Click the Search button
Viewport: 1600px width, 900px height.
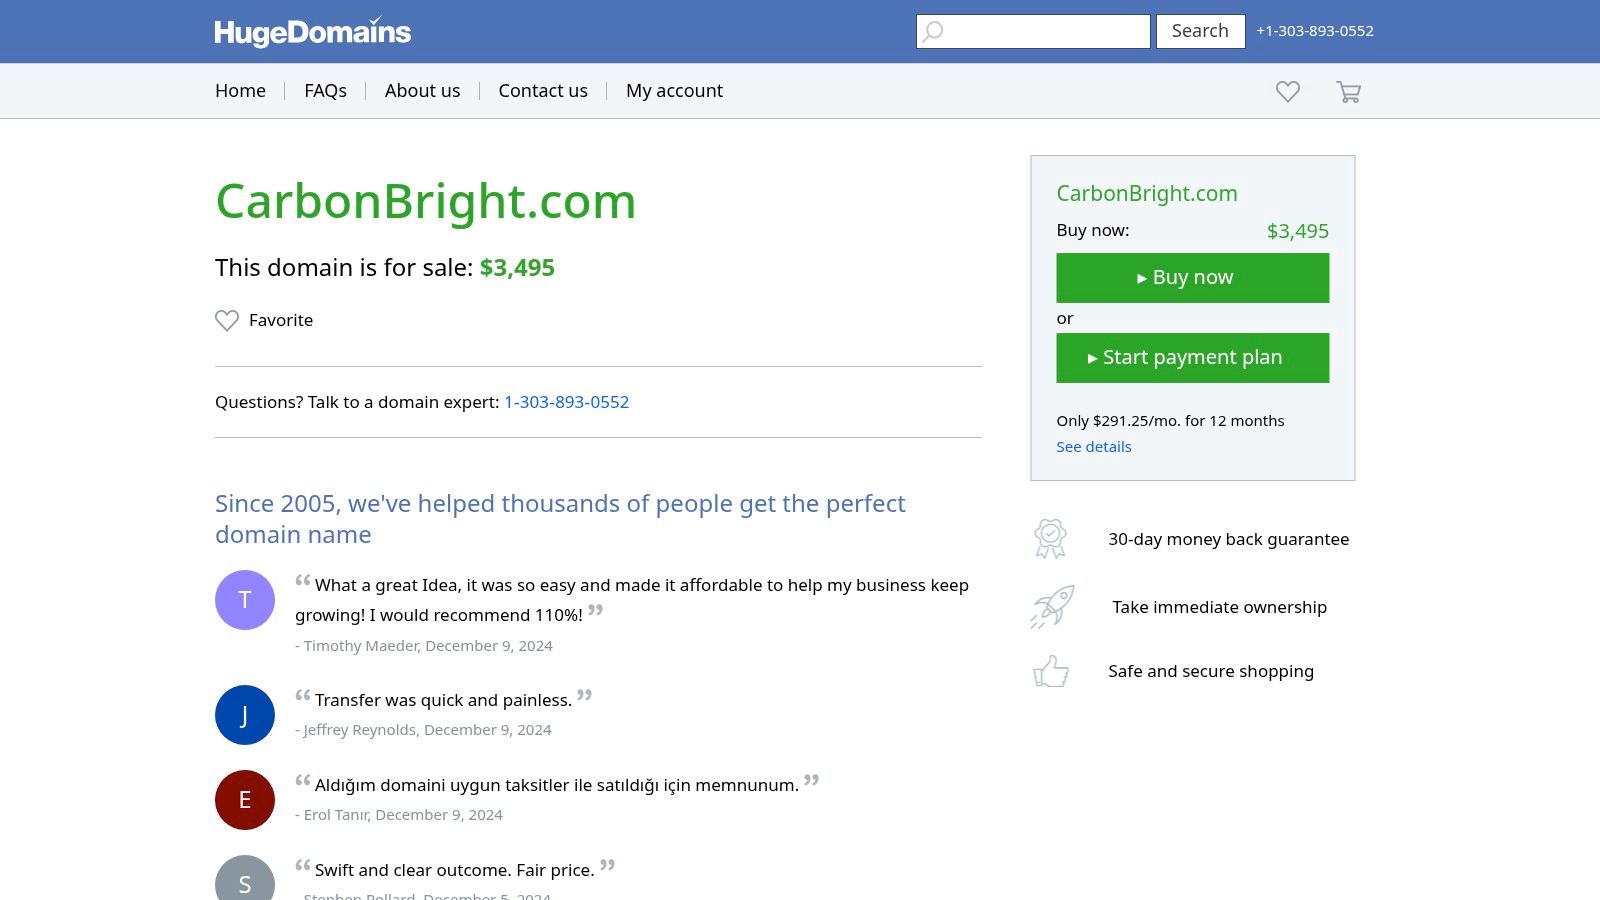1200,31
